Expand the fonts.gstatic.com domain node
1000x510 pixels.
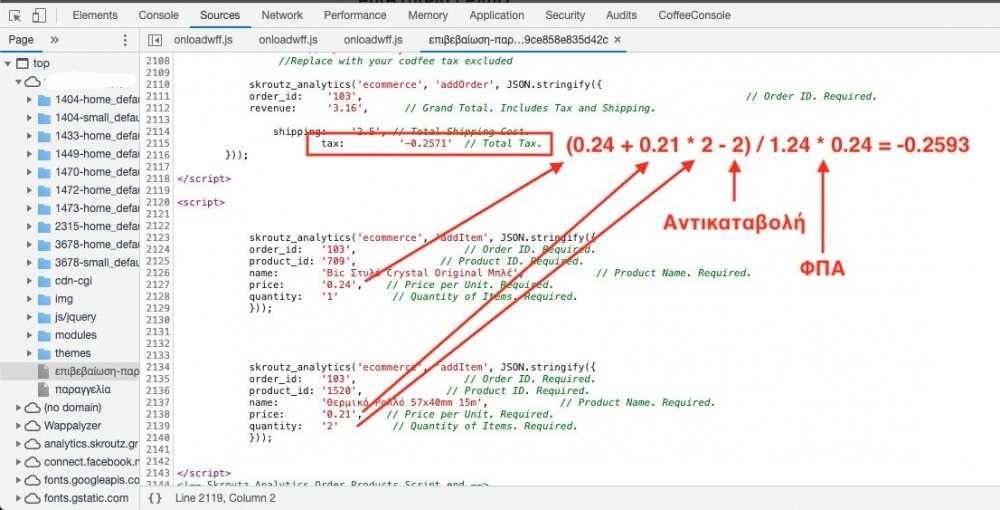pyautogui.click(x=18, y=498)
